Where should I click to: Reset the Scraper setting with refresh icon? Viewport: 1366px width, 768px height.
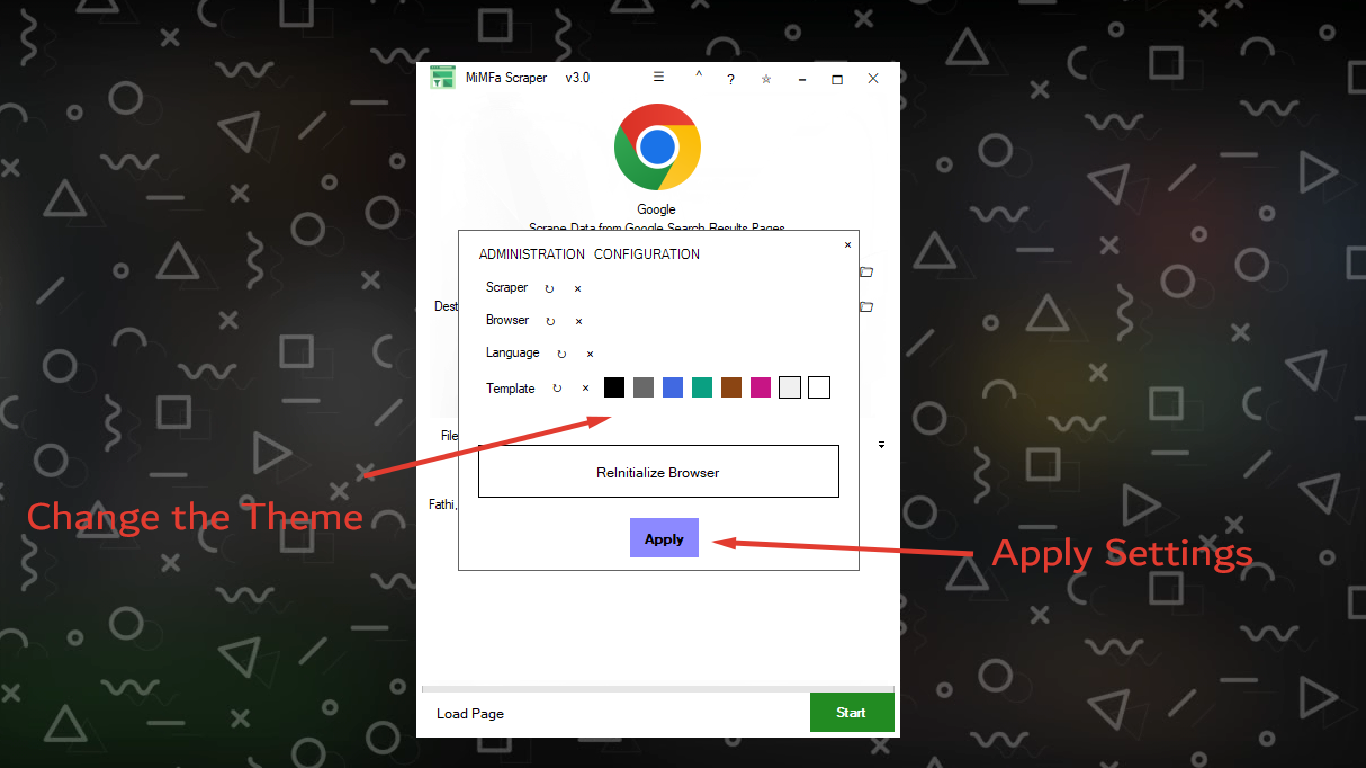pyautogui.click(x=549, y=289)
